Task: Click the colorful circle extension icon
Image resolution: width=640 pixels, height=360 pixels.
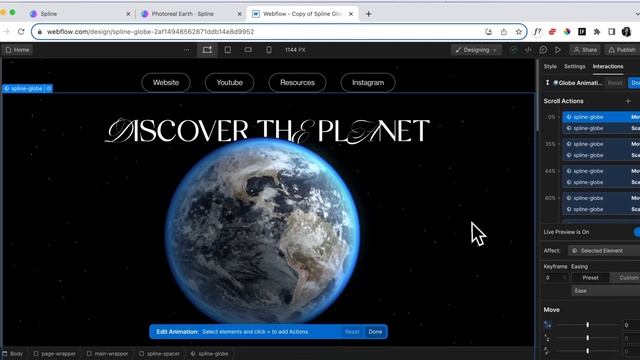Action: pyautogui.click(x=567, y=31)
